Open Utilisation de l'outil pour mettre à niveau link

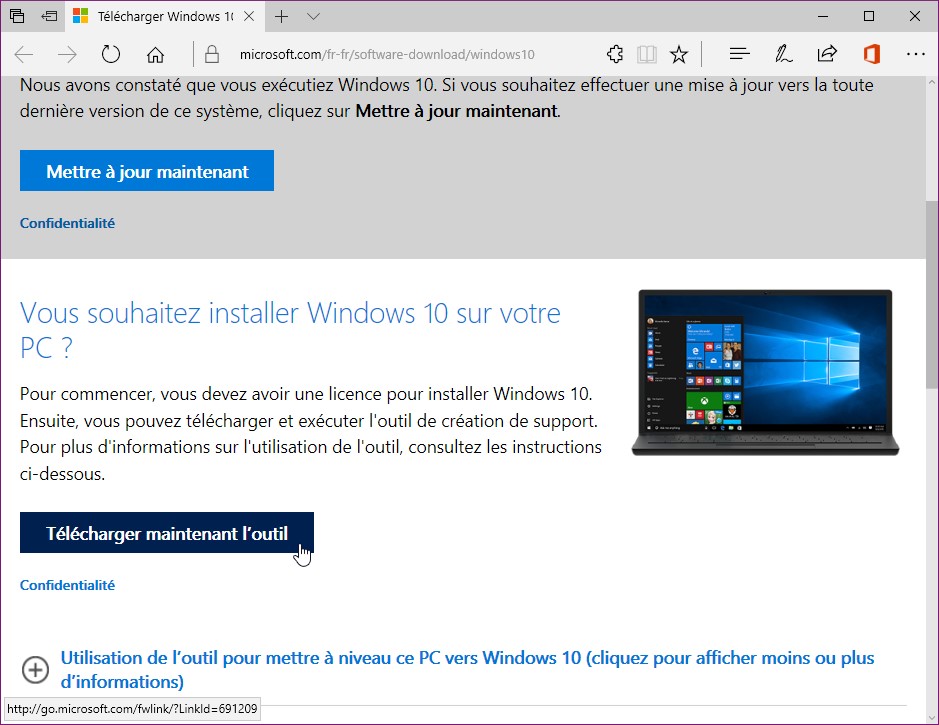point(467,669)
